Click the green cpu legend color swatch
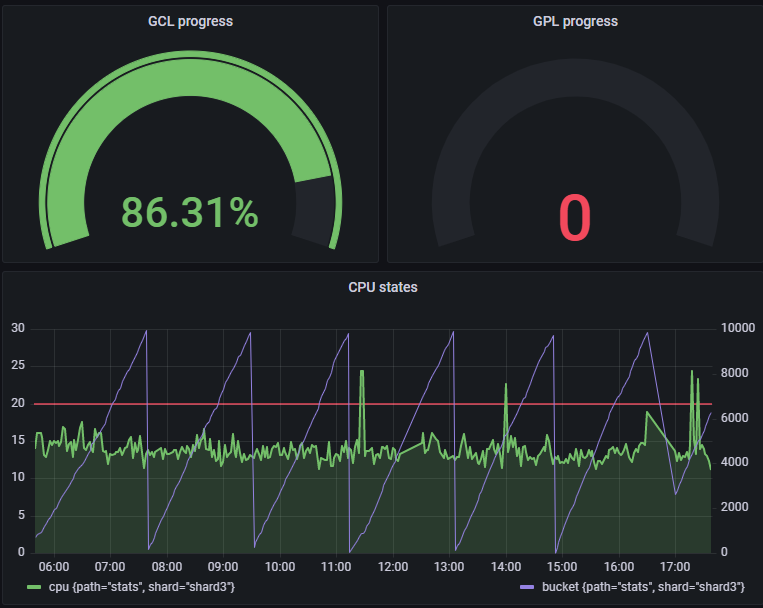Image resolution: width=763 pixels, height=608 pixels. tap(35, 587)
